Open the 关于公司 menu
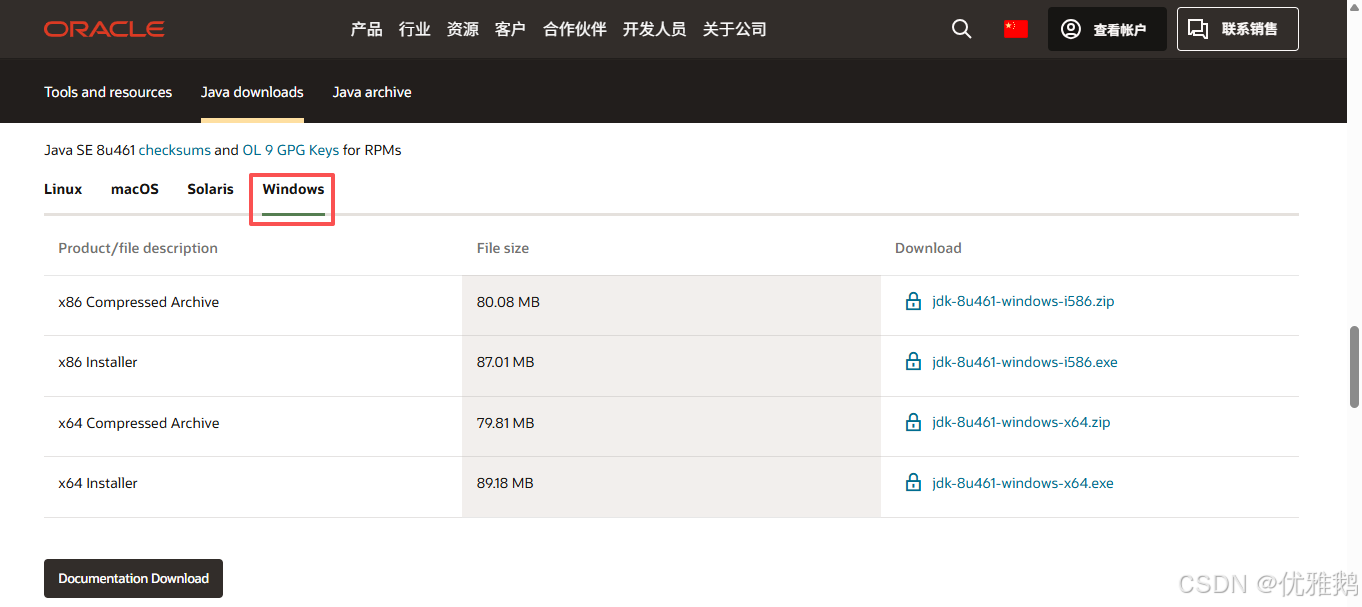This screenshot has height=607, width=1362. point(734,29)
